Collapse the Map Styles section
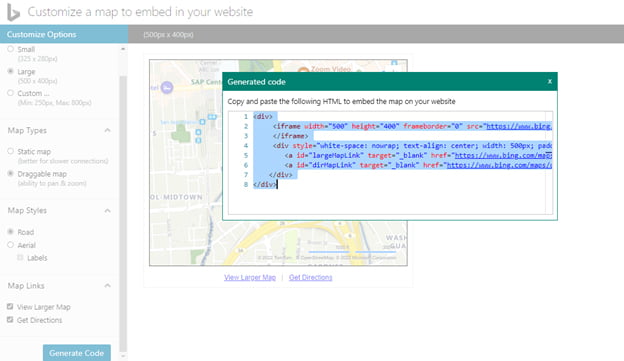The height and width of the screenshot is (361, 624). click(x=107, y=211)
